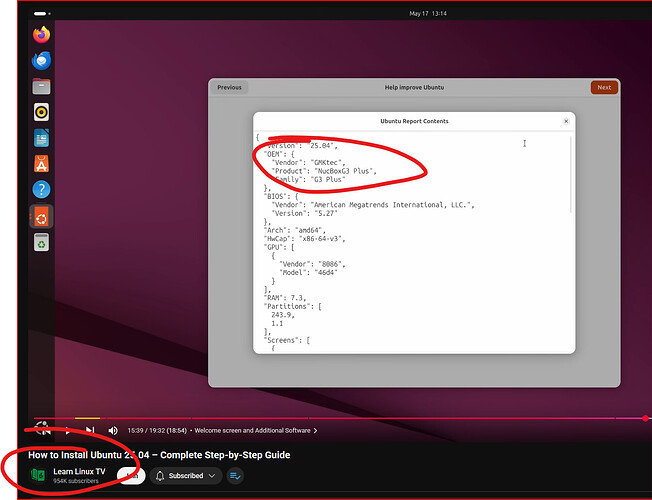Open the Trash icon in the dock
The image size is (652, 500).
tap(42, 242)
